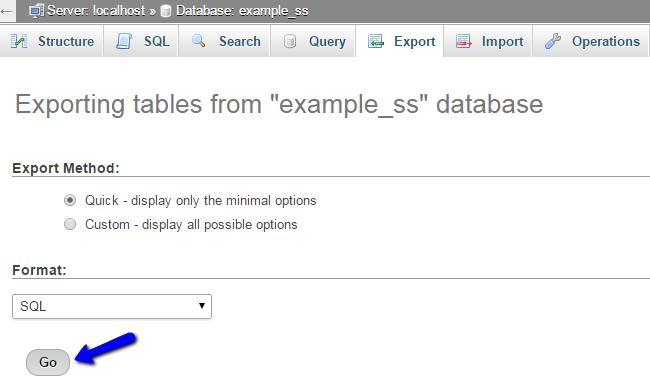650x382 pixels.
Task: Click the Structure tab icon
Action: 19,41
